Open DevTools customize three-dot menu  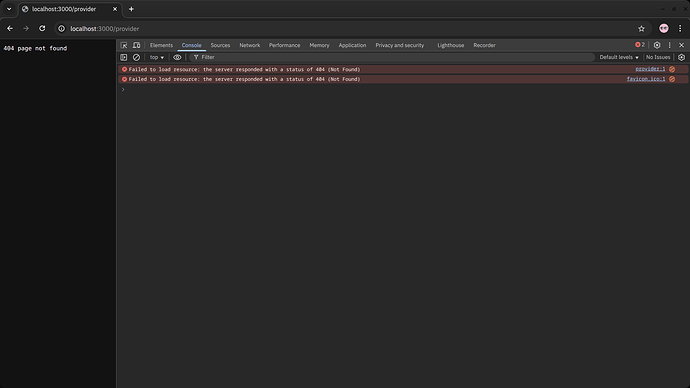pyautogui.click(x=670, y=45)
